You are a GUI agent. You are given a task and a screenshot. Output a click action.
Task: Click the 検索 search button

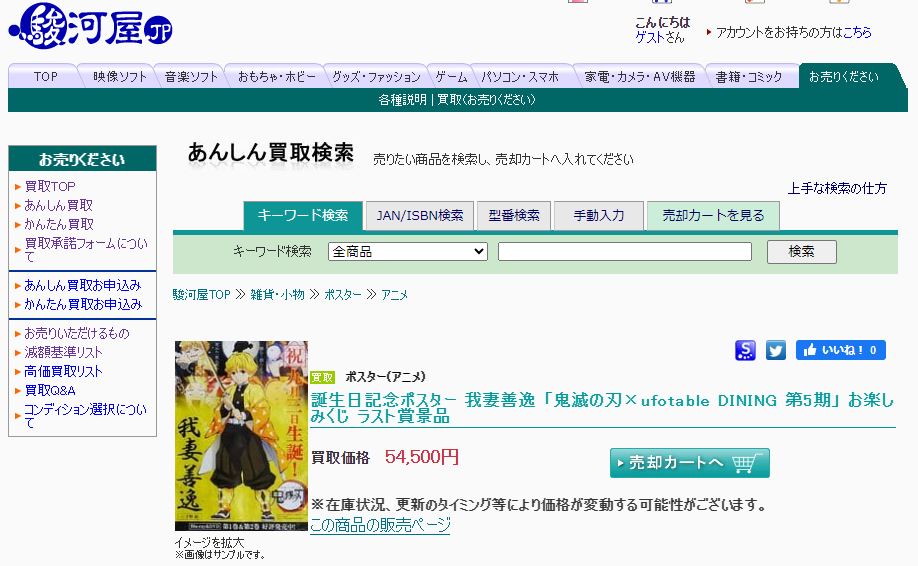[x=801, y=252]
